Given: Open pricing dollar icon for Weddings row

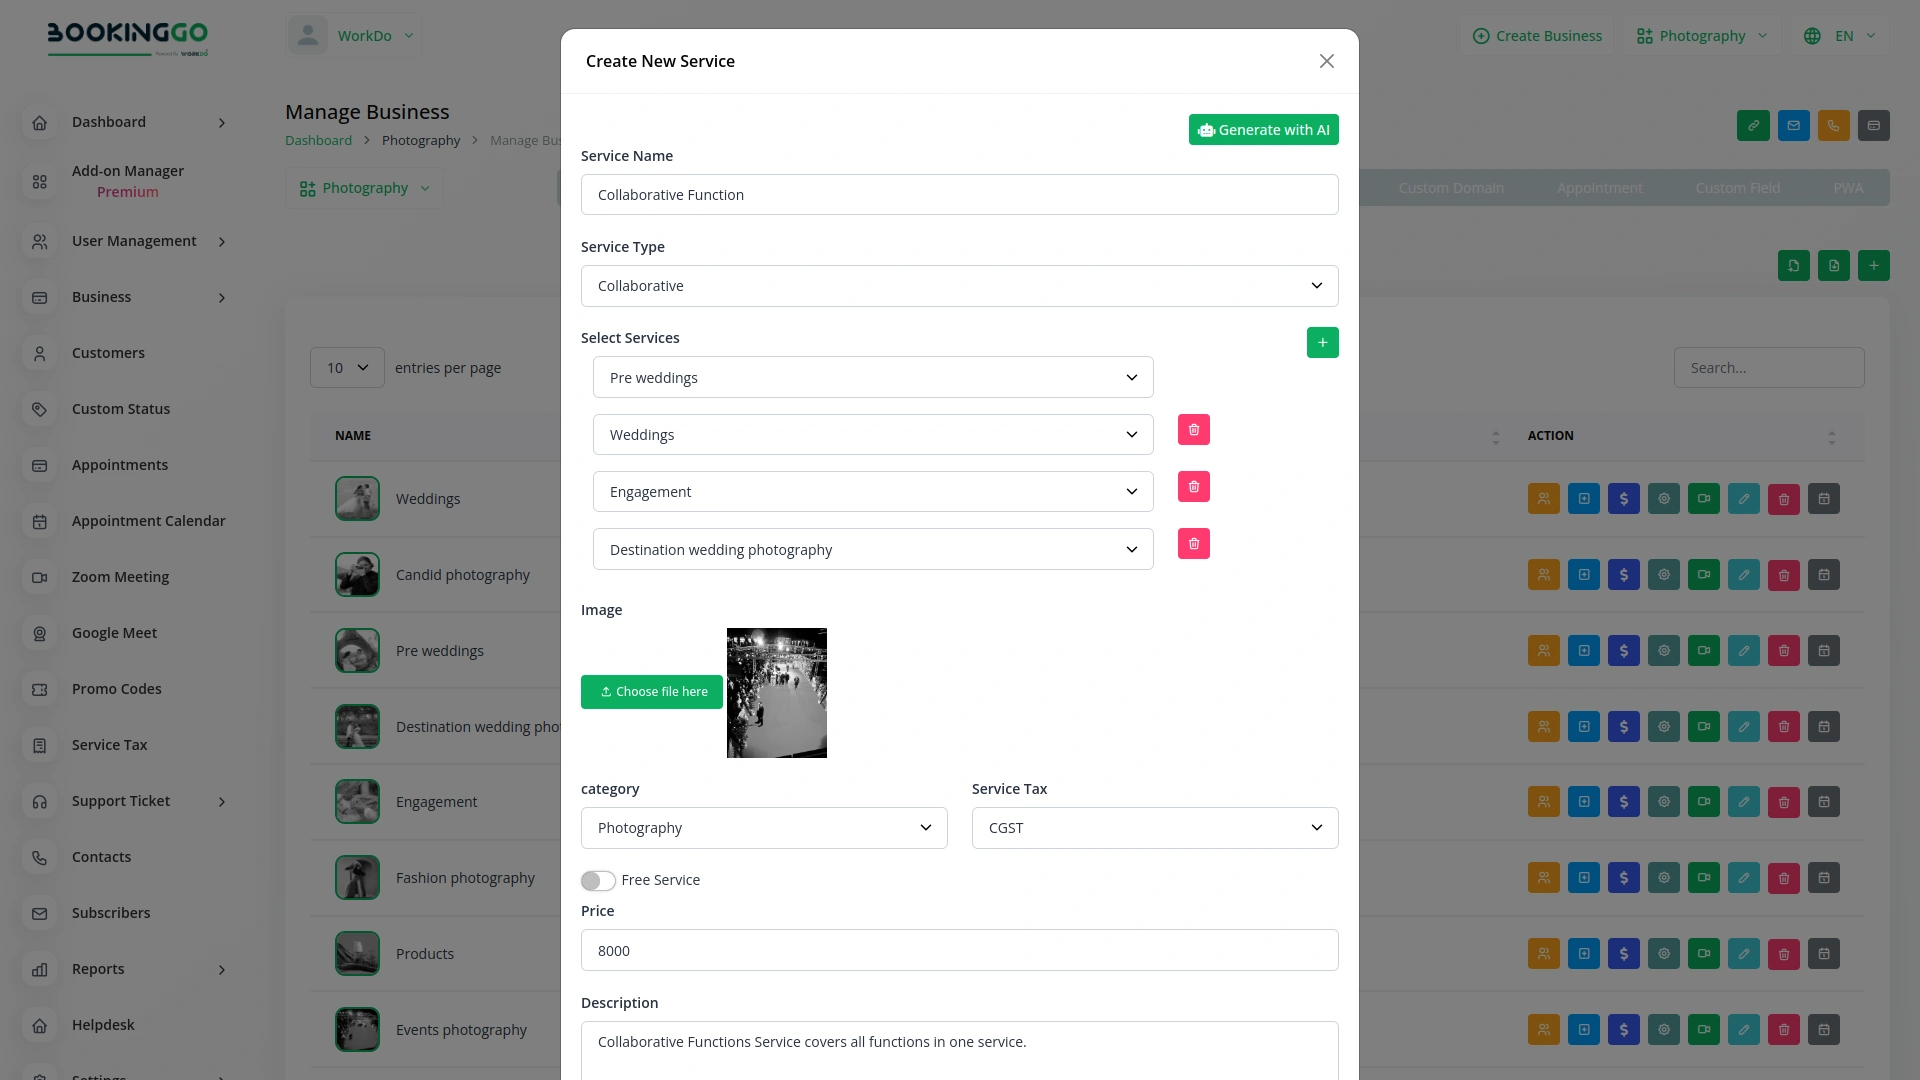Looking at the screenshot, I should (x=1623, y=498).
